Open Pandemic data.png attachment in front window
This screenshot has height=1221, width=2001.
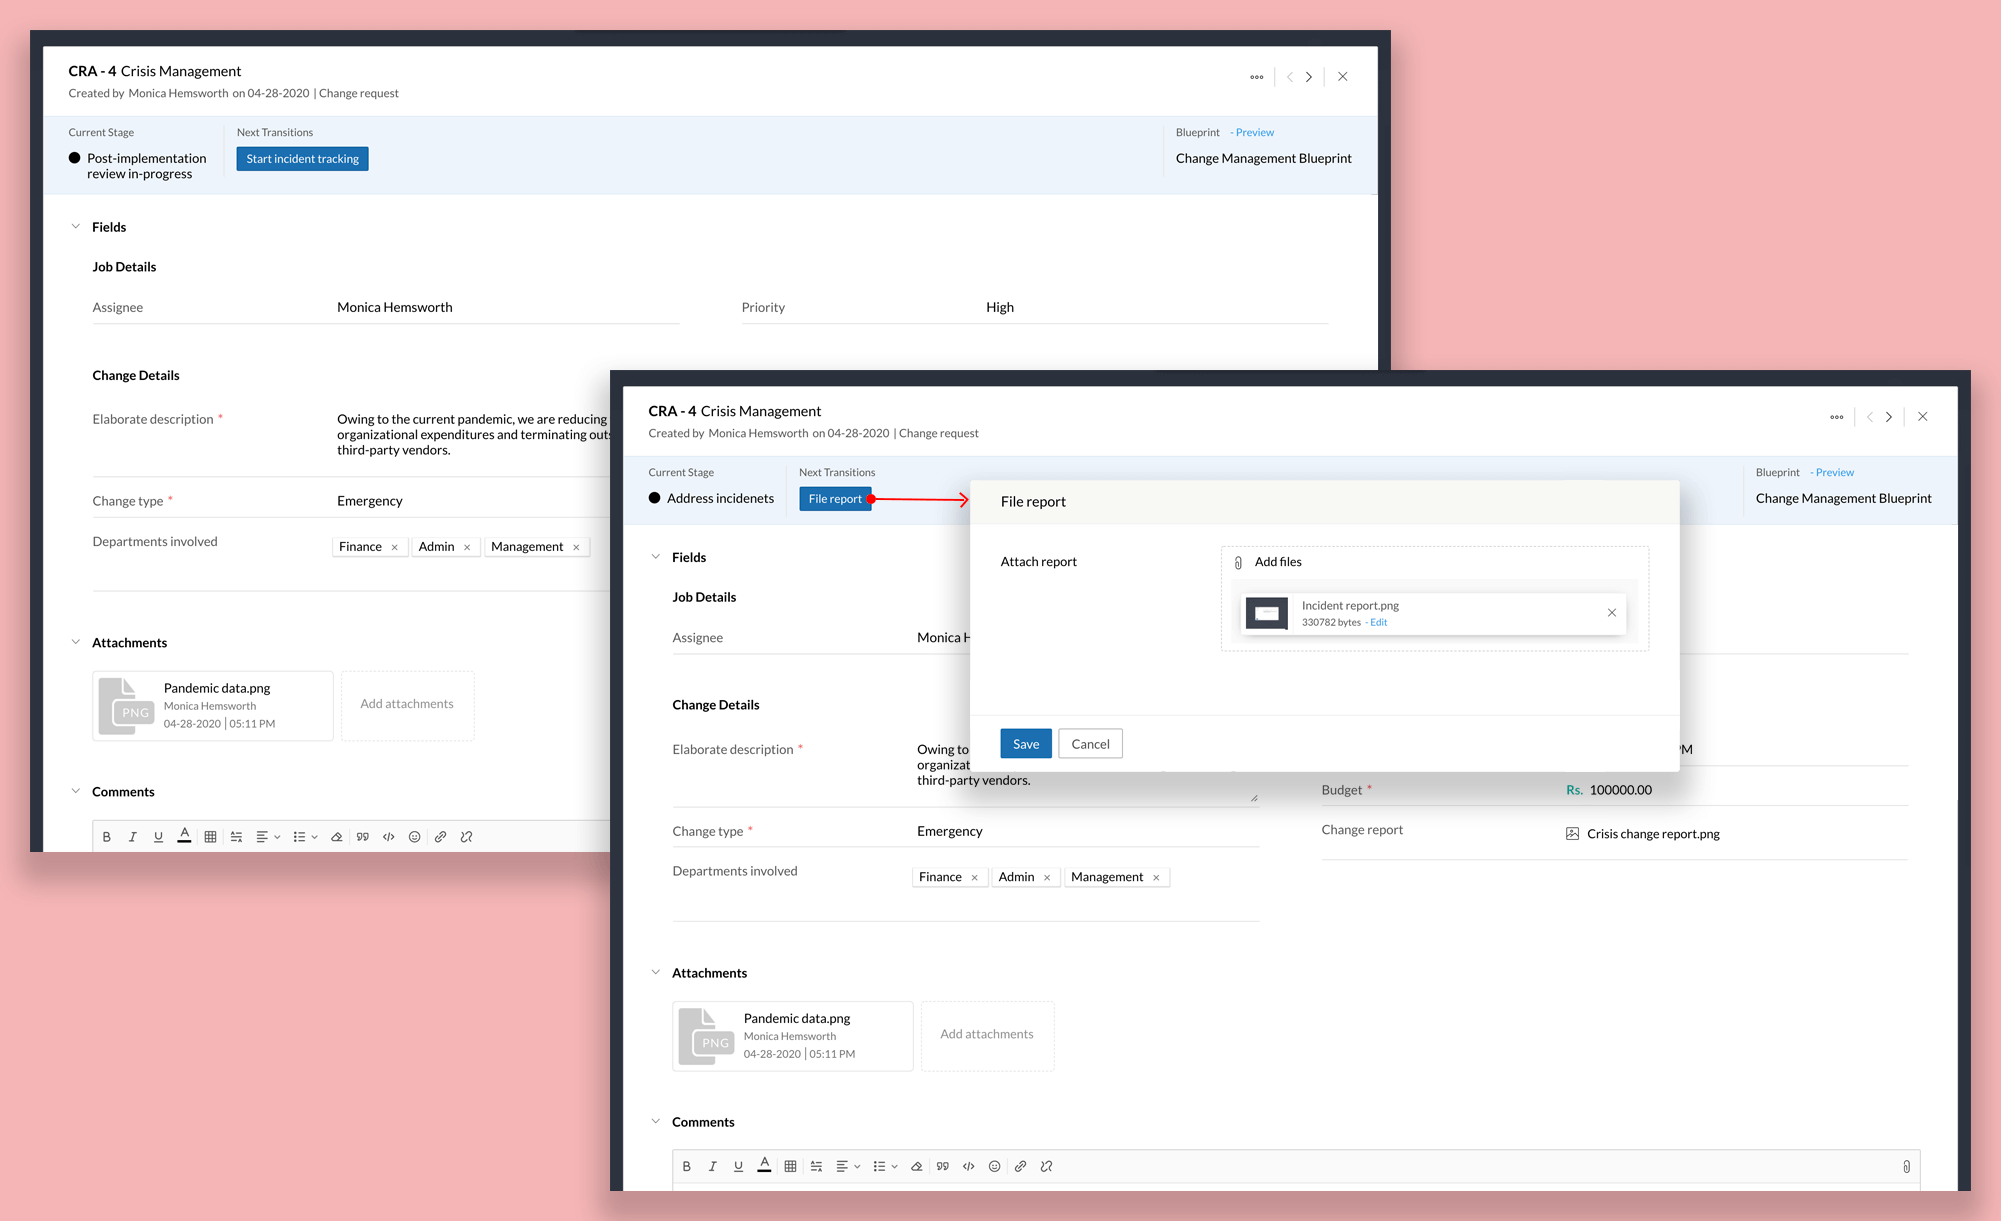click(792, 1035)
